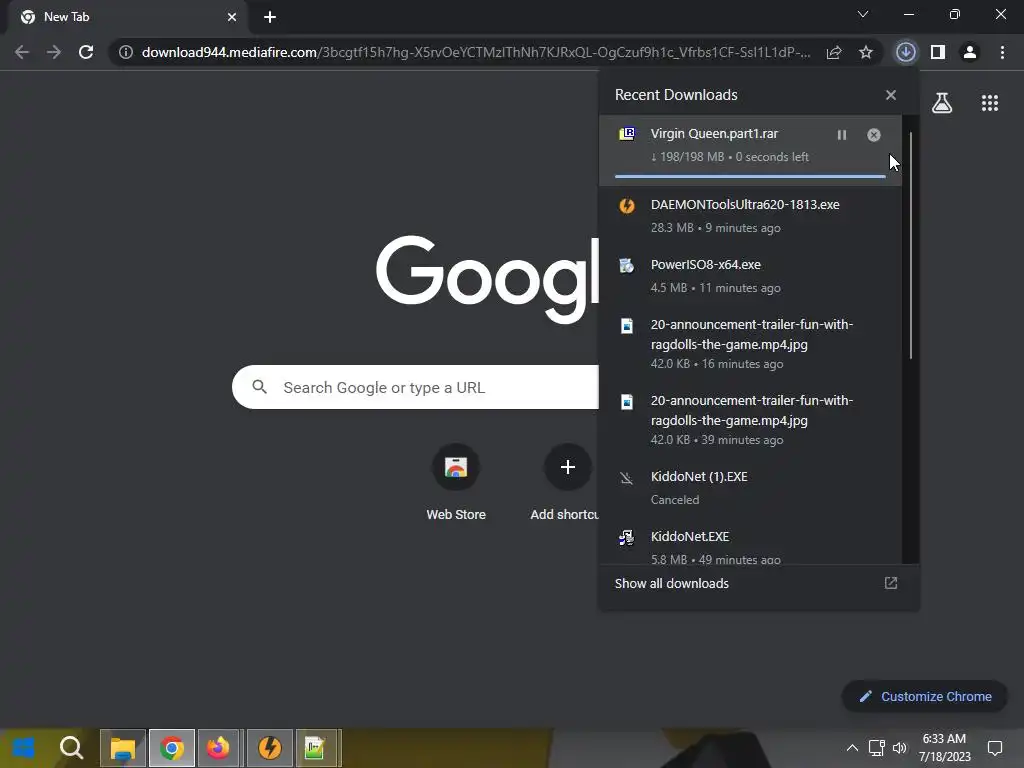The image size is (1024, 768).
Task: Open the Web Store shortcut
Action: tap(456, 483)
